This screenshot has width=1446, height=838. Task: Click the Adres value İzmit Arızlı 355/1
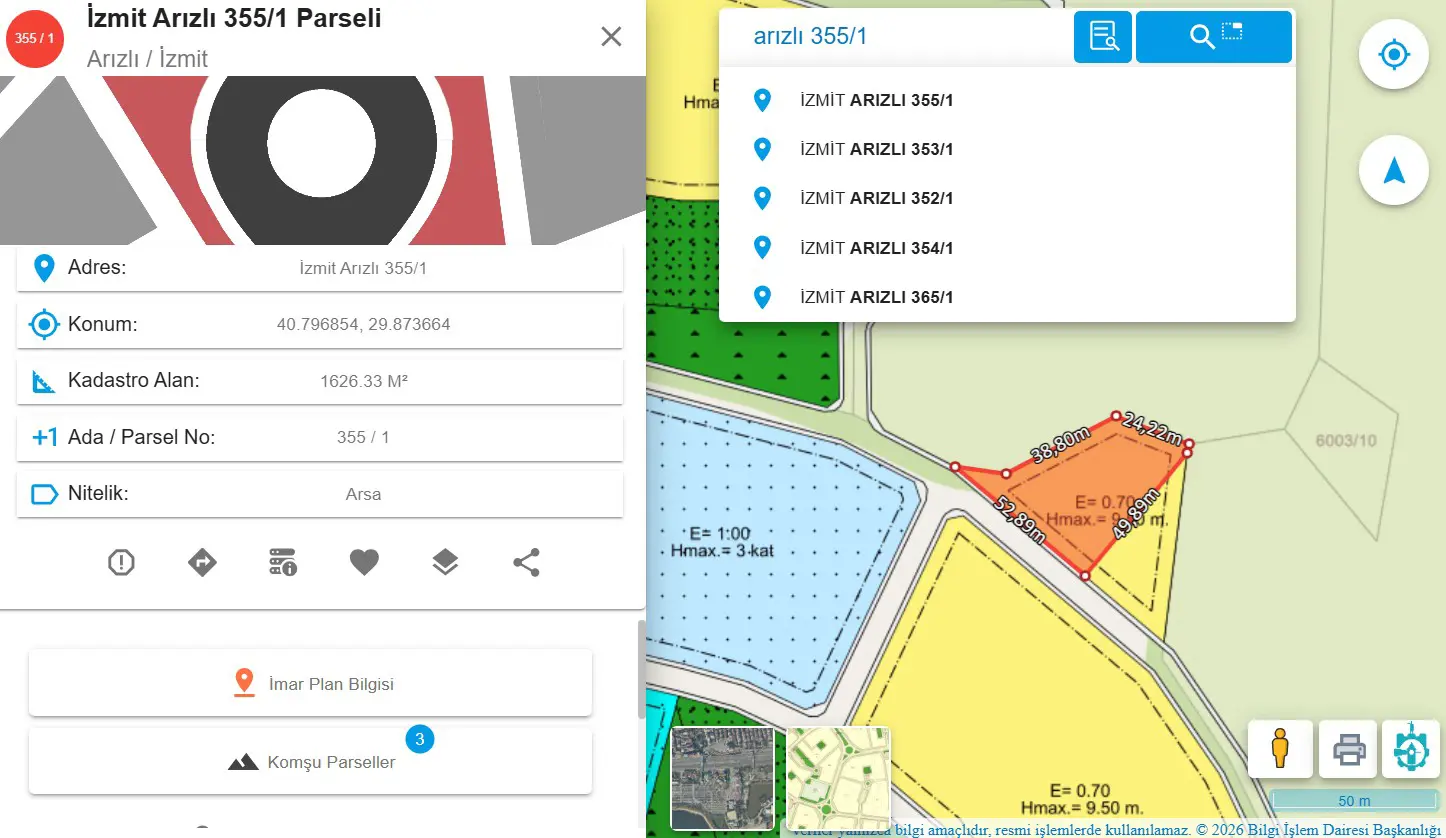pyautogui.click(x=363, y=268)
